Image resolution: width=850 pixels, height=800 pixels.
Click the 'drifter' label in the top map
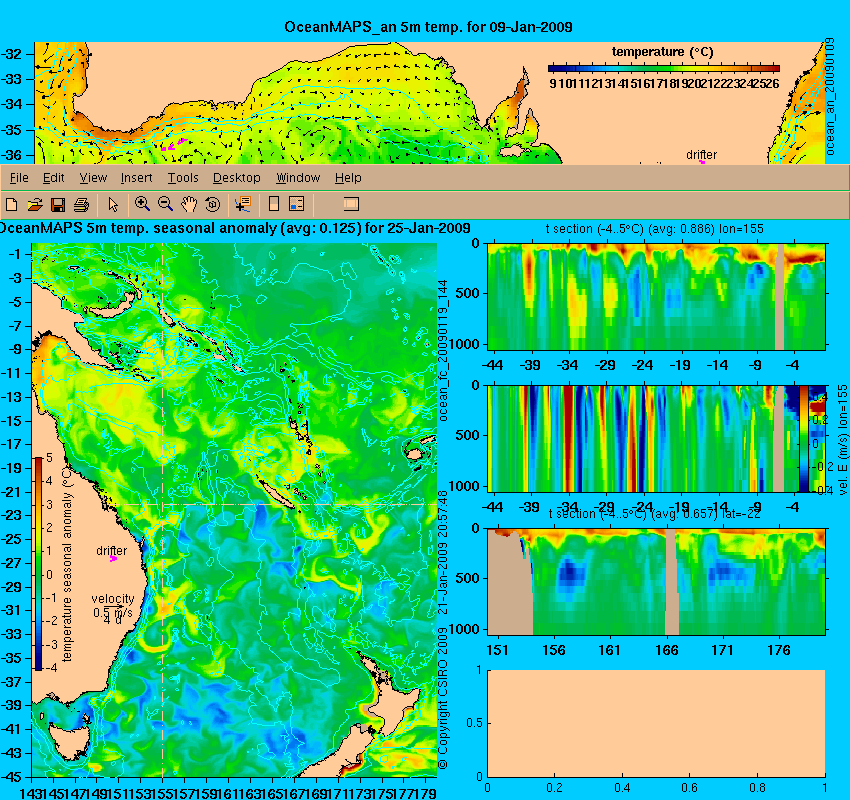pyautogui.click(x=701, y=154)
